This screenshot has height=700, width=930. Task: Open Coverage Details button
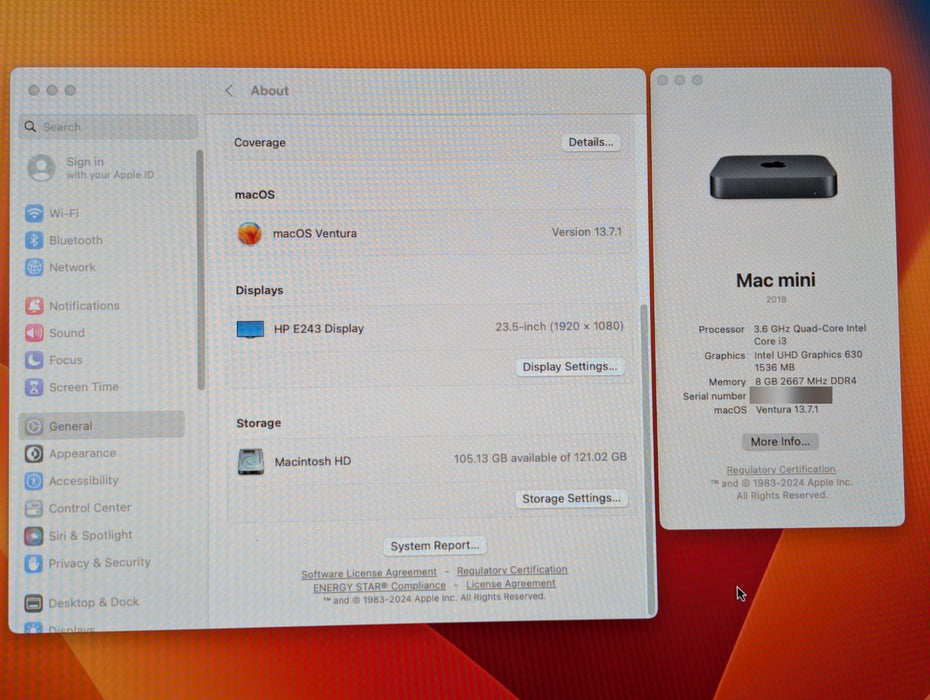click(591, 142)
